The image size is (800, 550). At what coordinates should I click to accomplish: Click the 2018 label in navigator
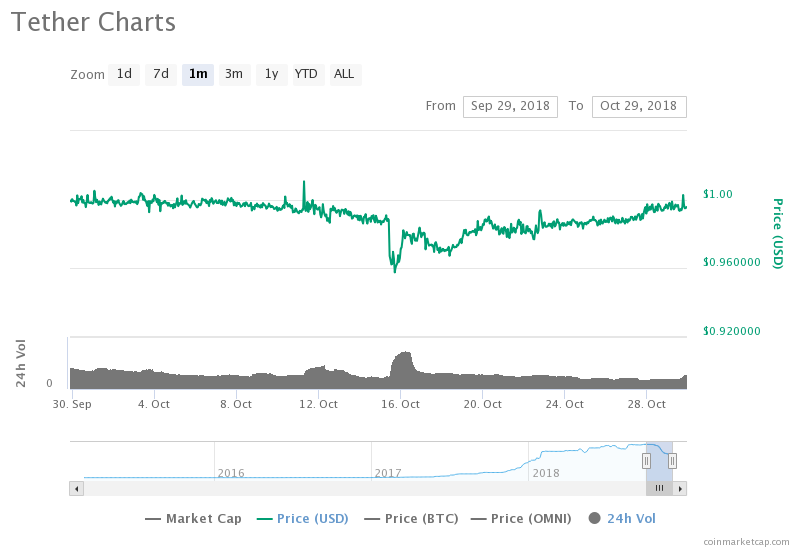coord(546,473)
